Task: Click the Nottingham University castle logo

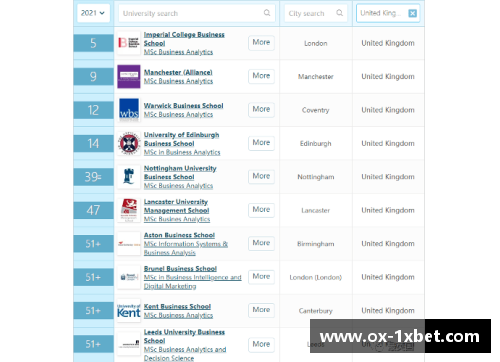Action: point(129,177)
